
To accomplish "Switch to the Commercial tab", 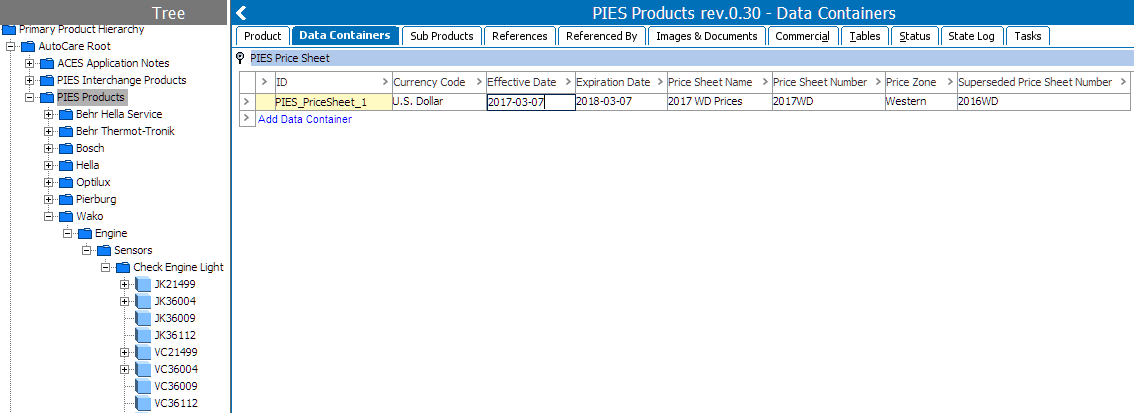I will [x=803, y=35].
